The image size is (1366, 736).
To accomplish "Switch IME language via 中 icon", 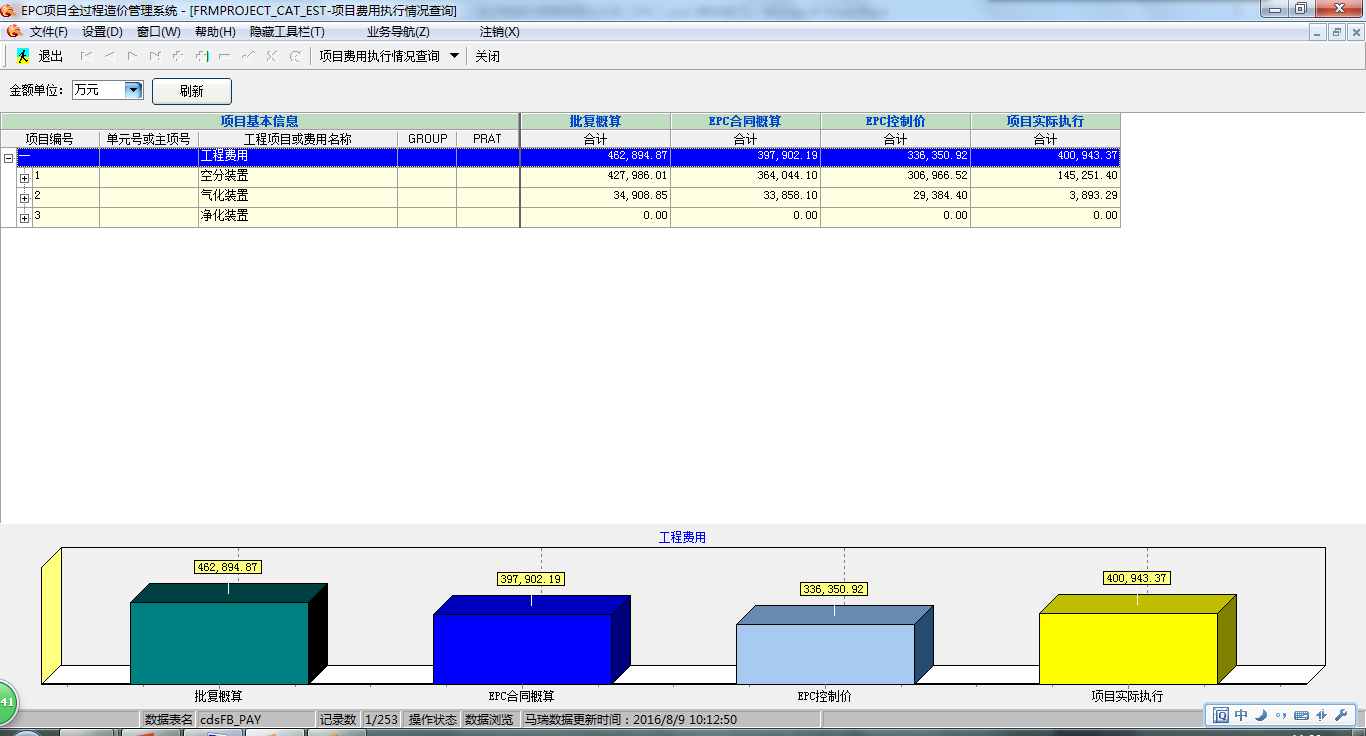I will [x=1241, y=715].
